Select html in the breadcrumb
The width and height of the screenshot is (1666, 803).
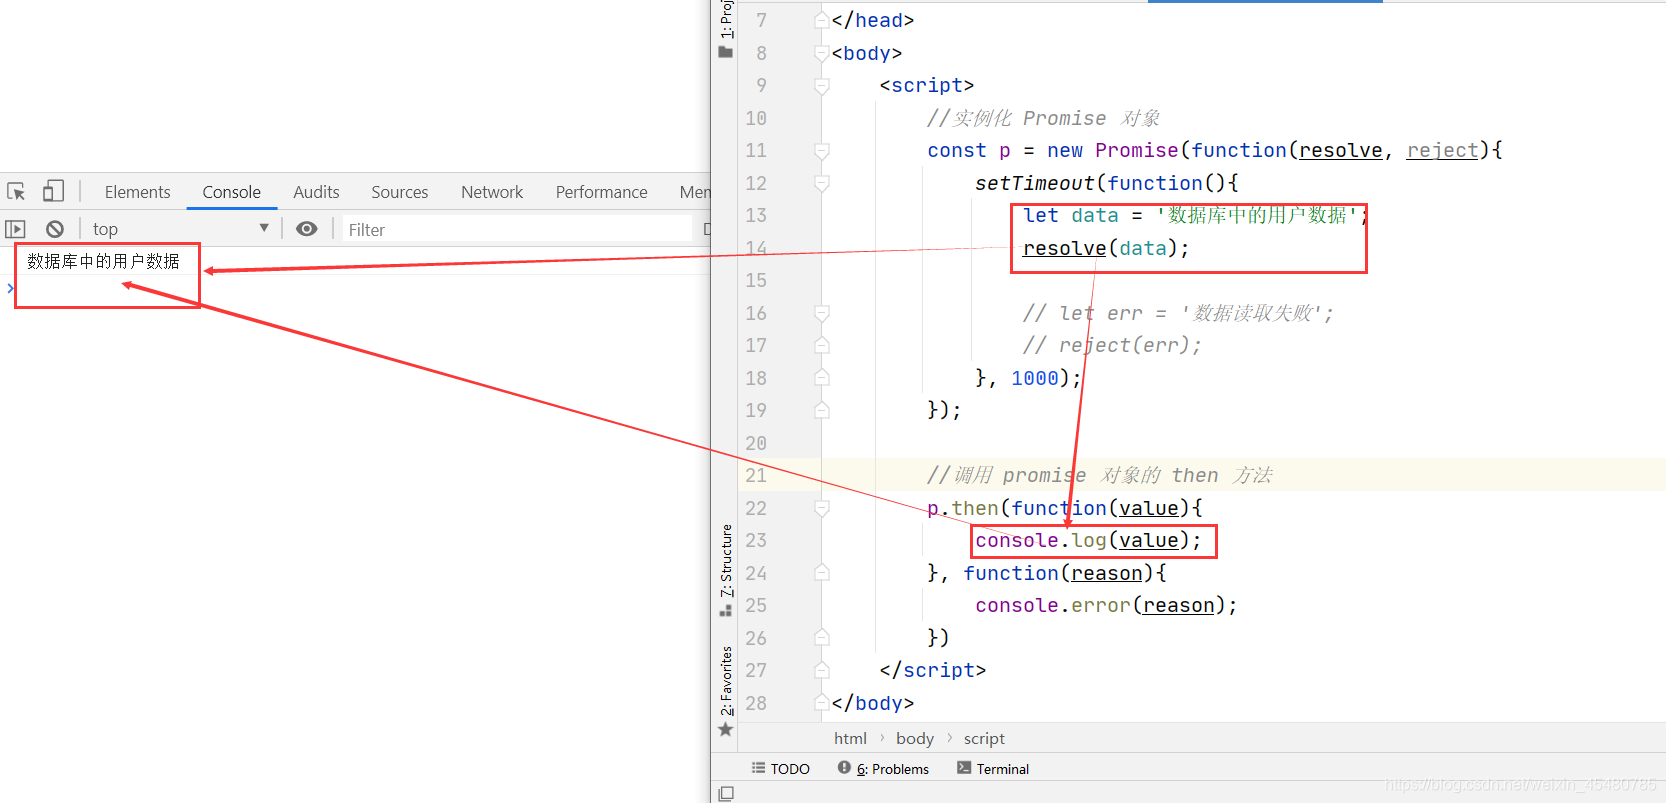click(x=850, y=738)
